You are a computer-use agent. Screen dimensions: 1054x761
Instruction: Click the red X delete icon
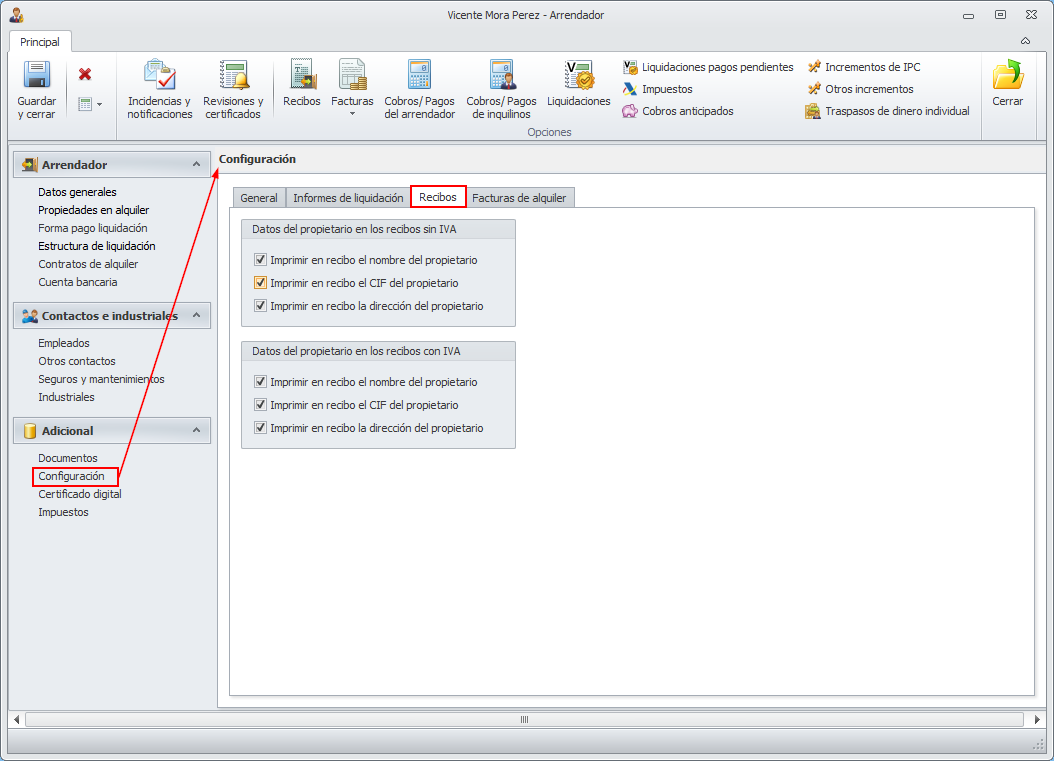[x=85, y=74]
